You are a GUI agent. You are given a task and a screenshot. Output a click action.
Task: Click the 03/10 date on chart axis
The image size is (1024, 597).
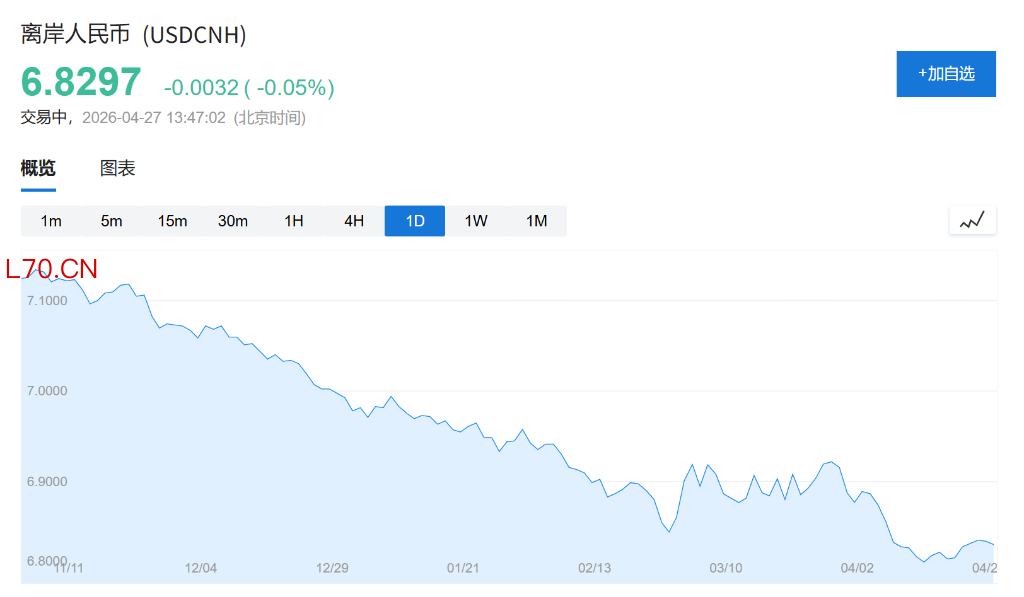coord(726,568)
